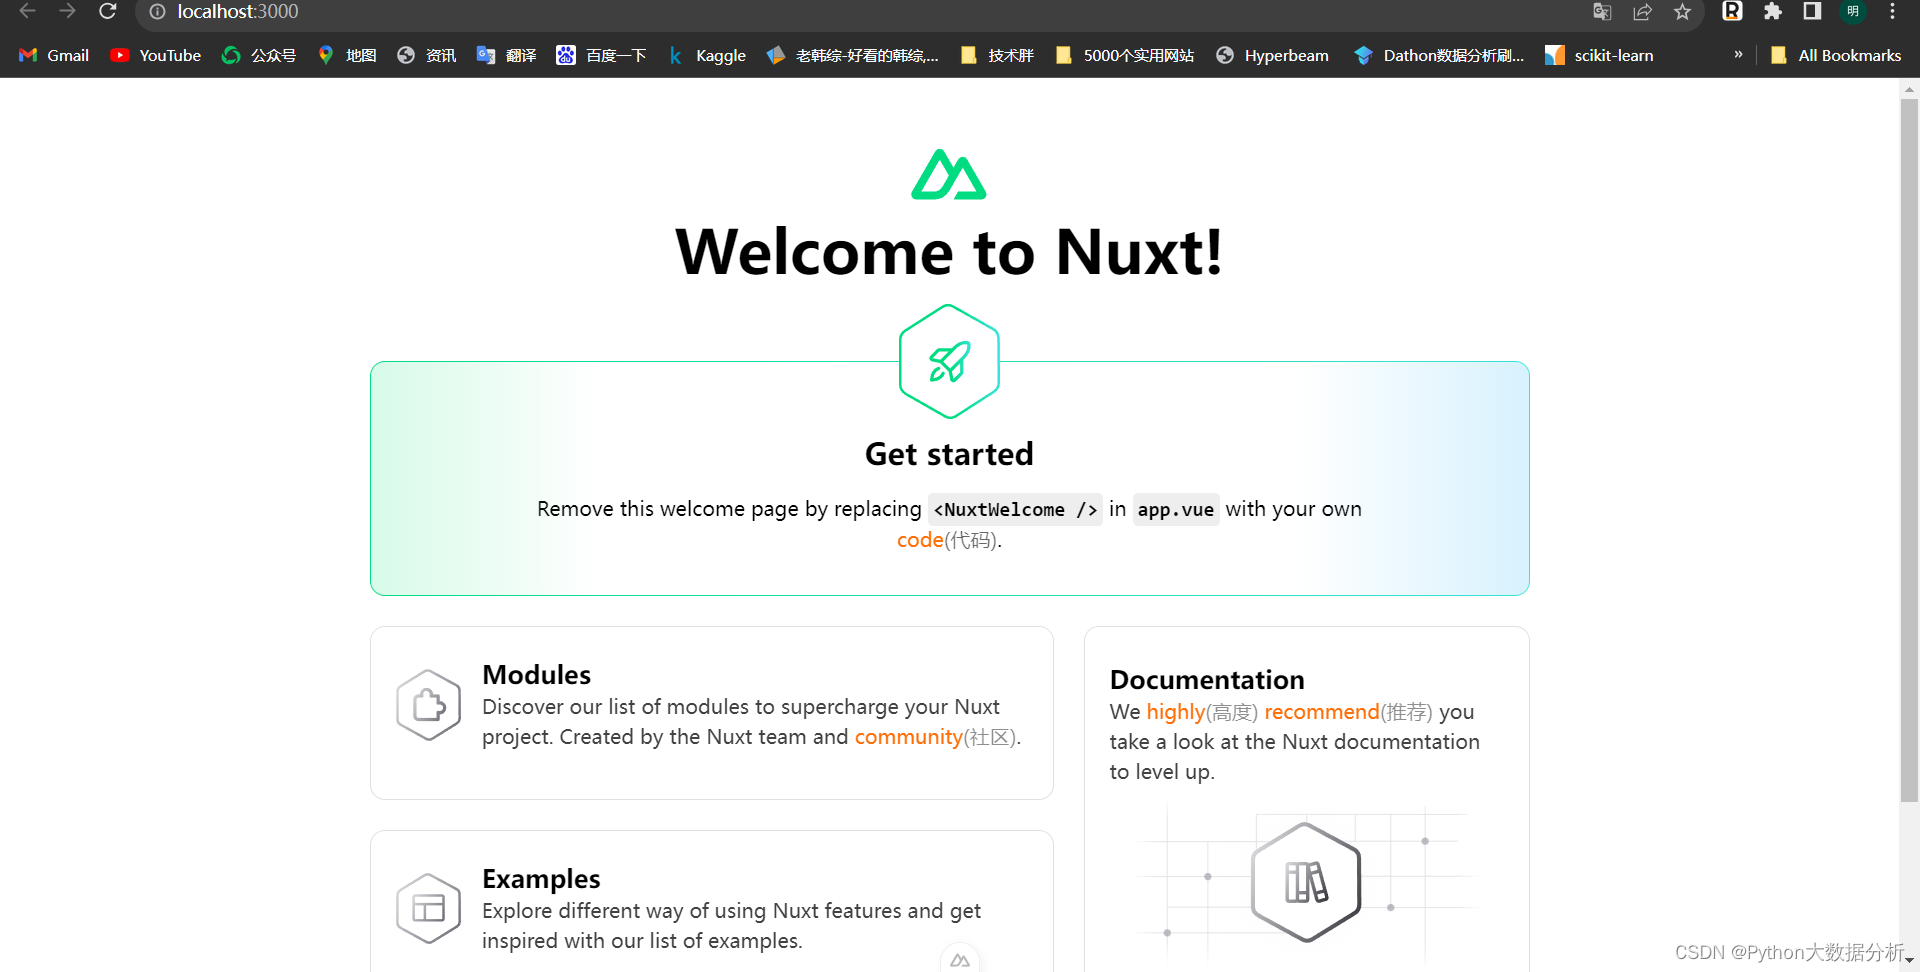This screenshot has width=1920, height=972.
Task: Open the translate page icon
Action: [1602, 12]
